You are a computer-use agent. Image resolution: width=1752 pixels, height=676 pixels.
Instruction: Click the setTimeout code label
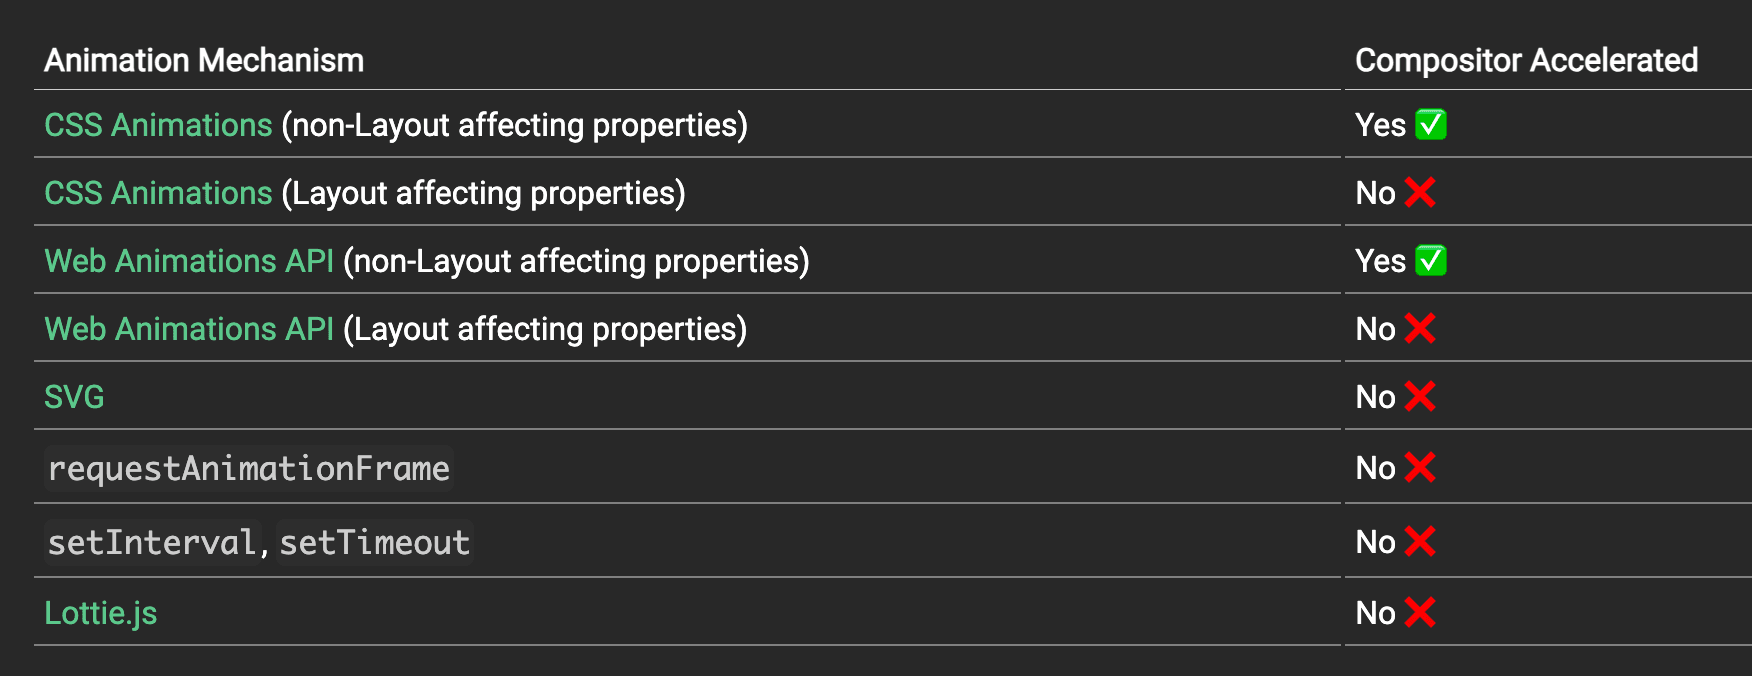pos(374,542)
